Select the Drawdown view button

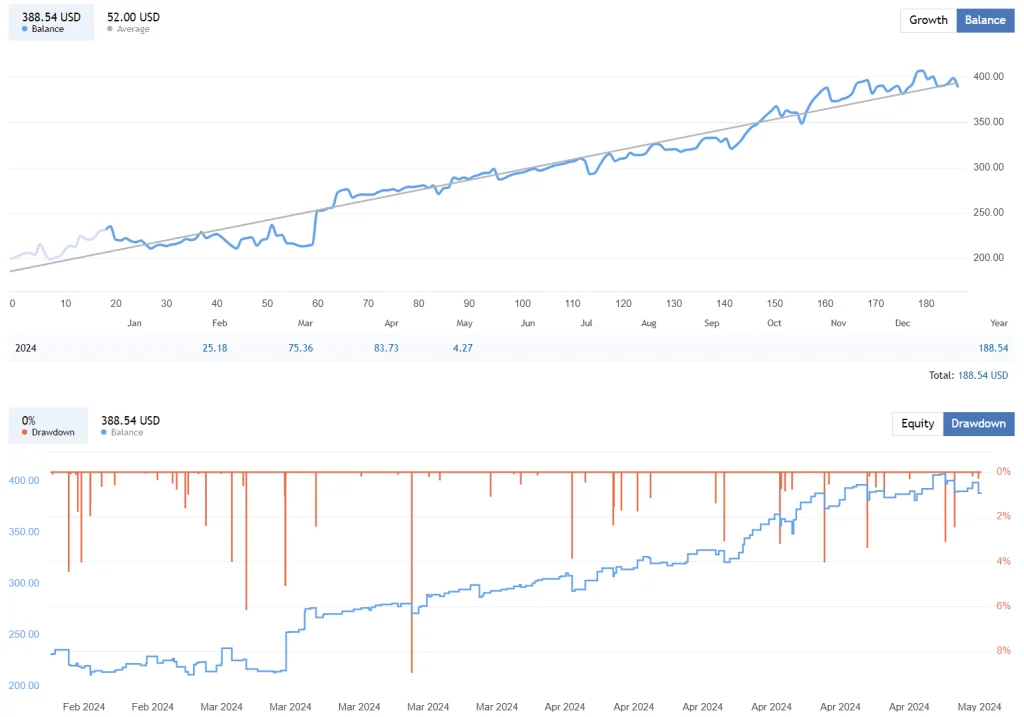click(978, 423)
